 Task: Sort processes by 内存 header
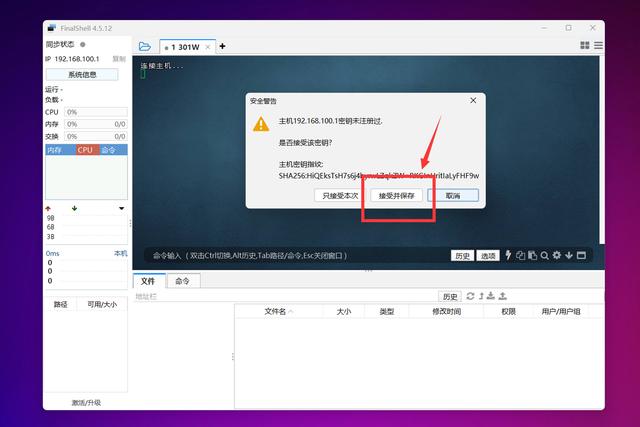(x=60, y=150)
